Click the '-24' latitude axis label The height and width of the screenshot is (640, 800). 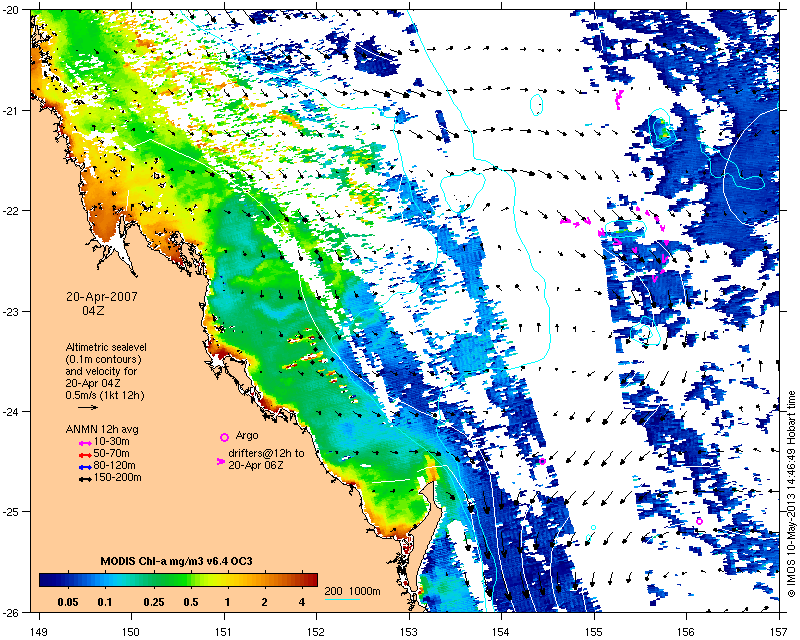point(10,411)
